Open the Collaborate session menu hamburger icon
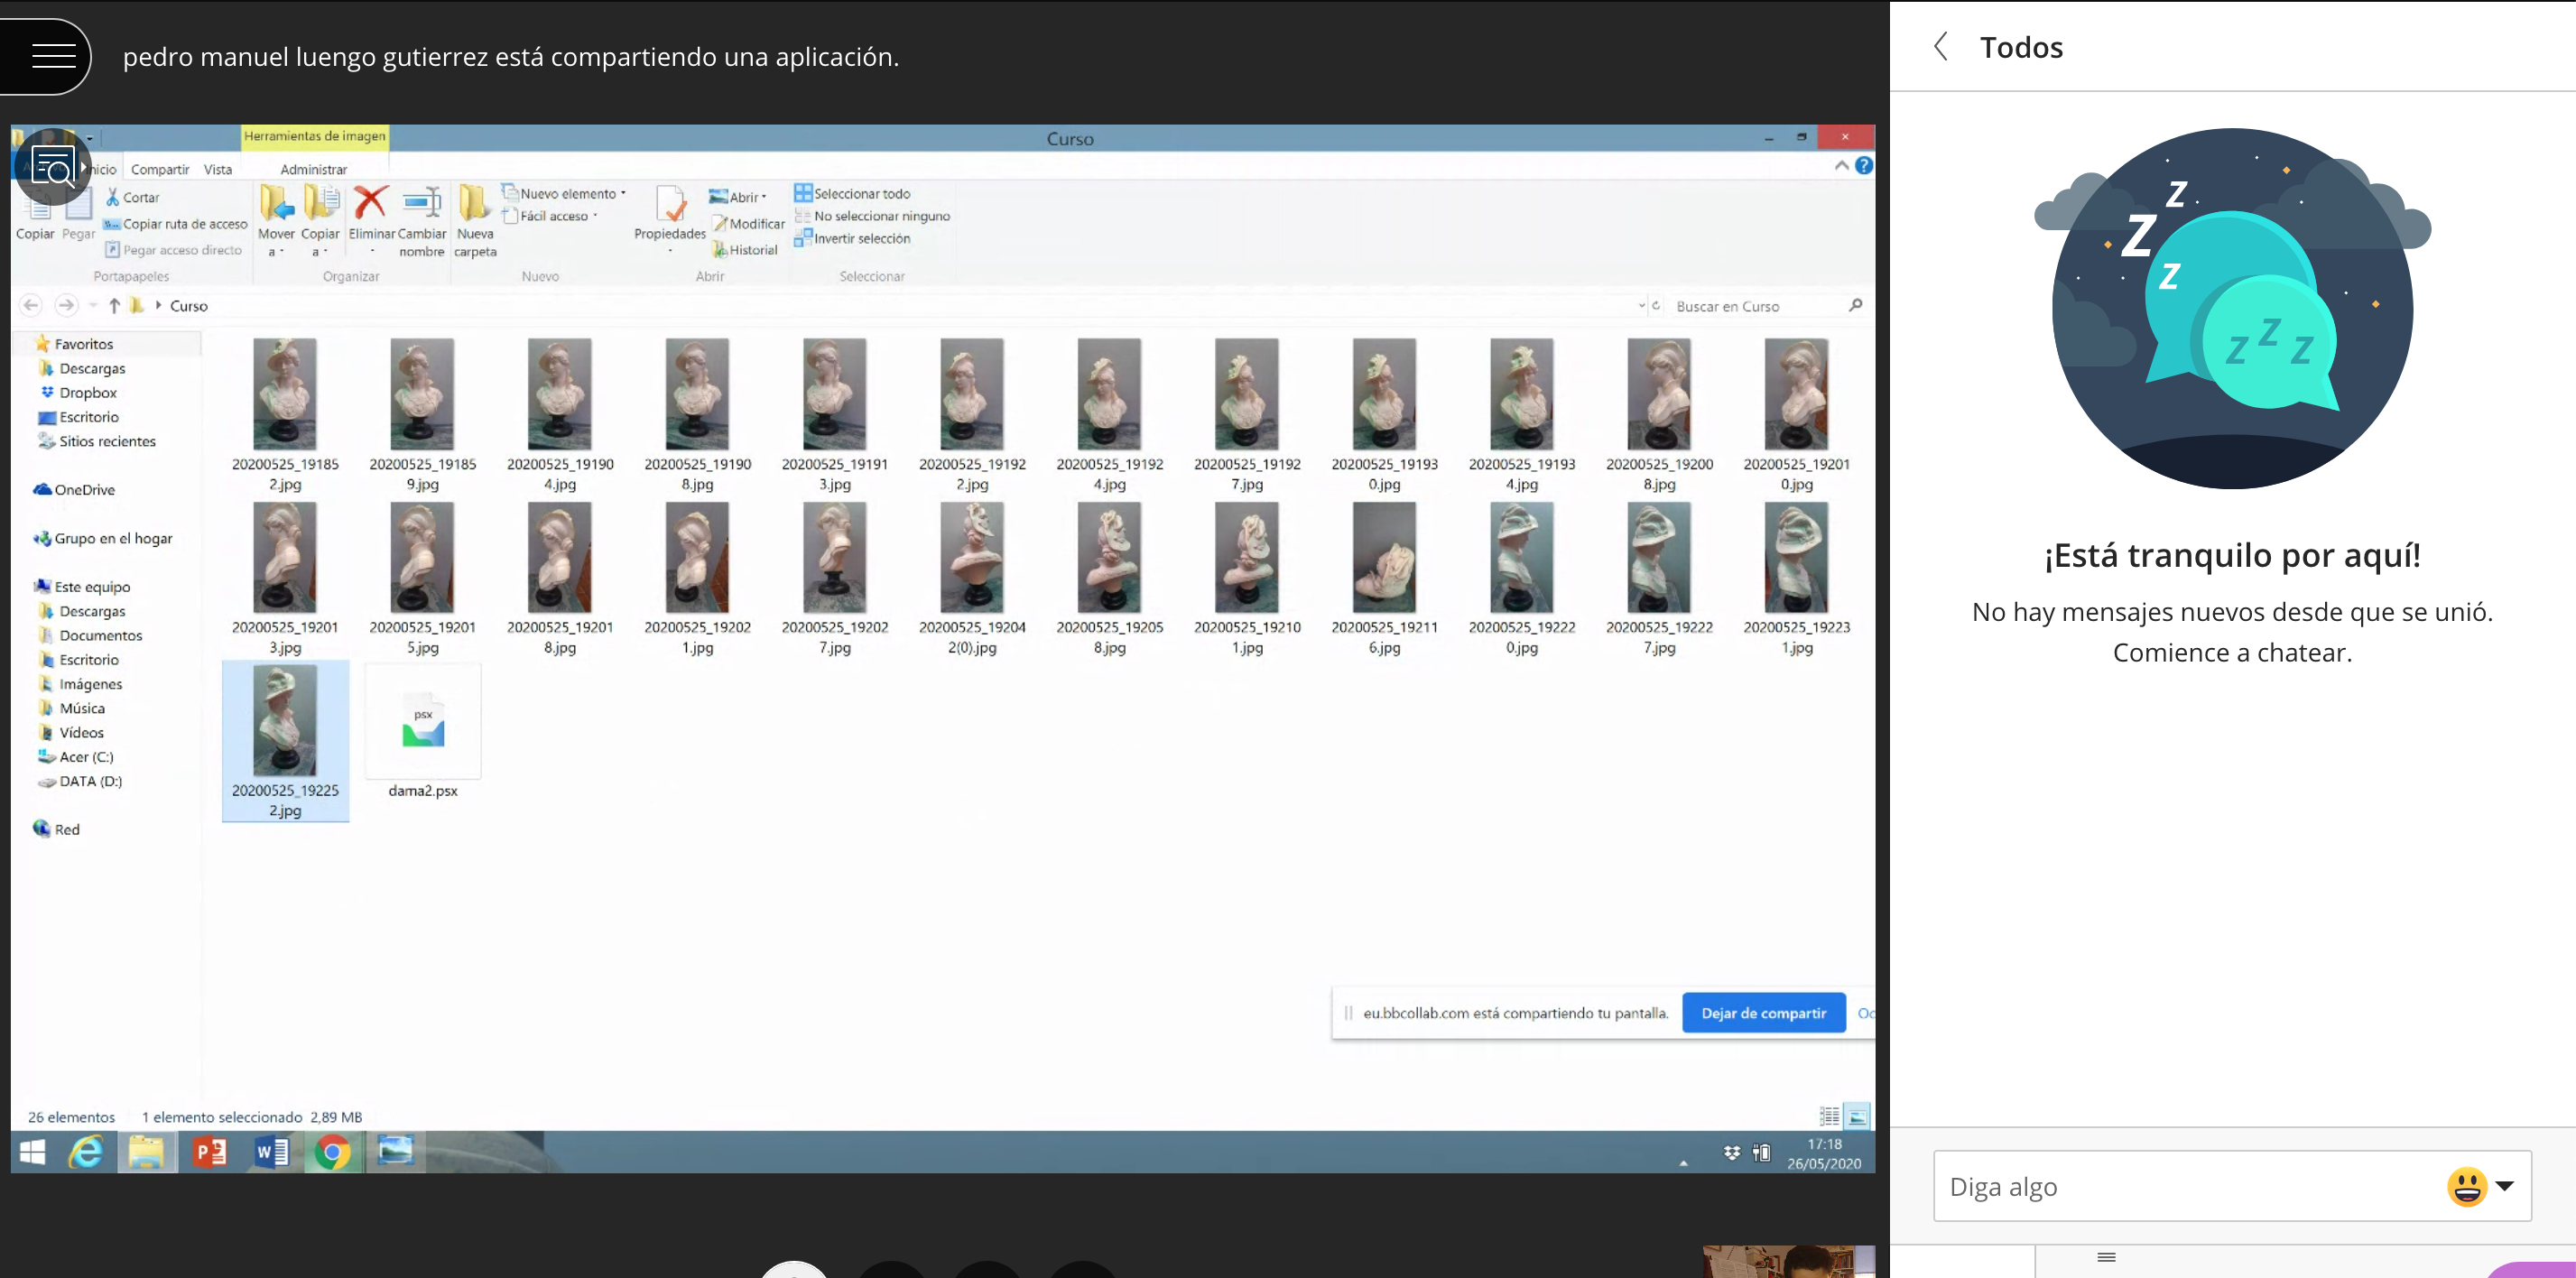 tap(53, 56)
